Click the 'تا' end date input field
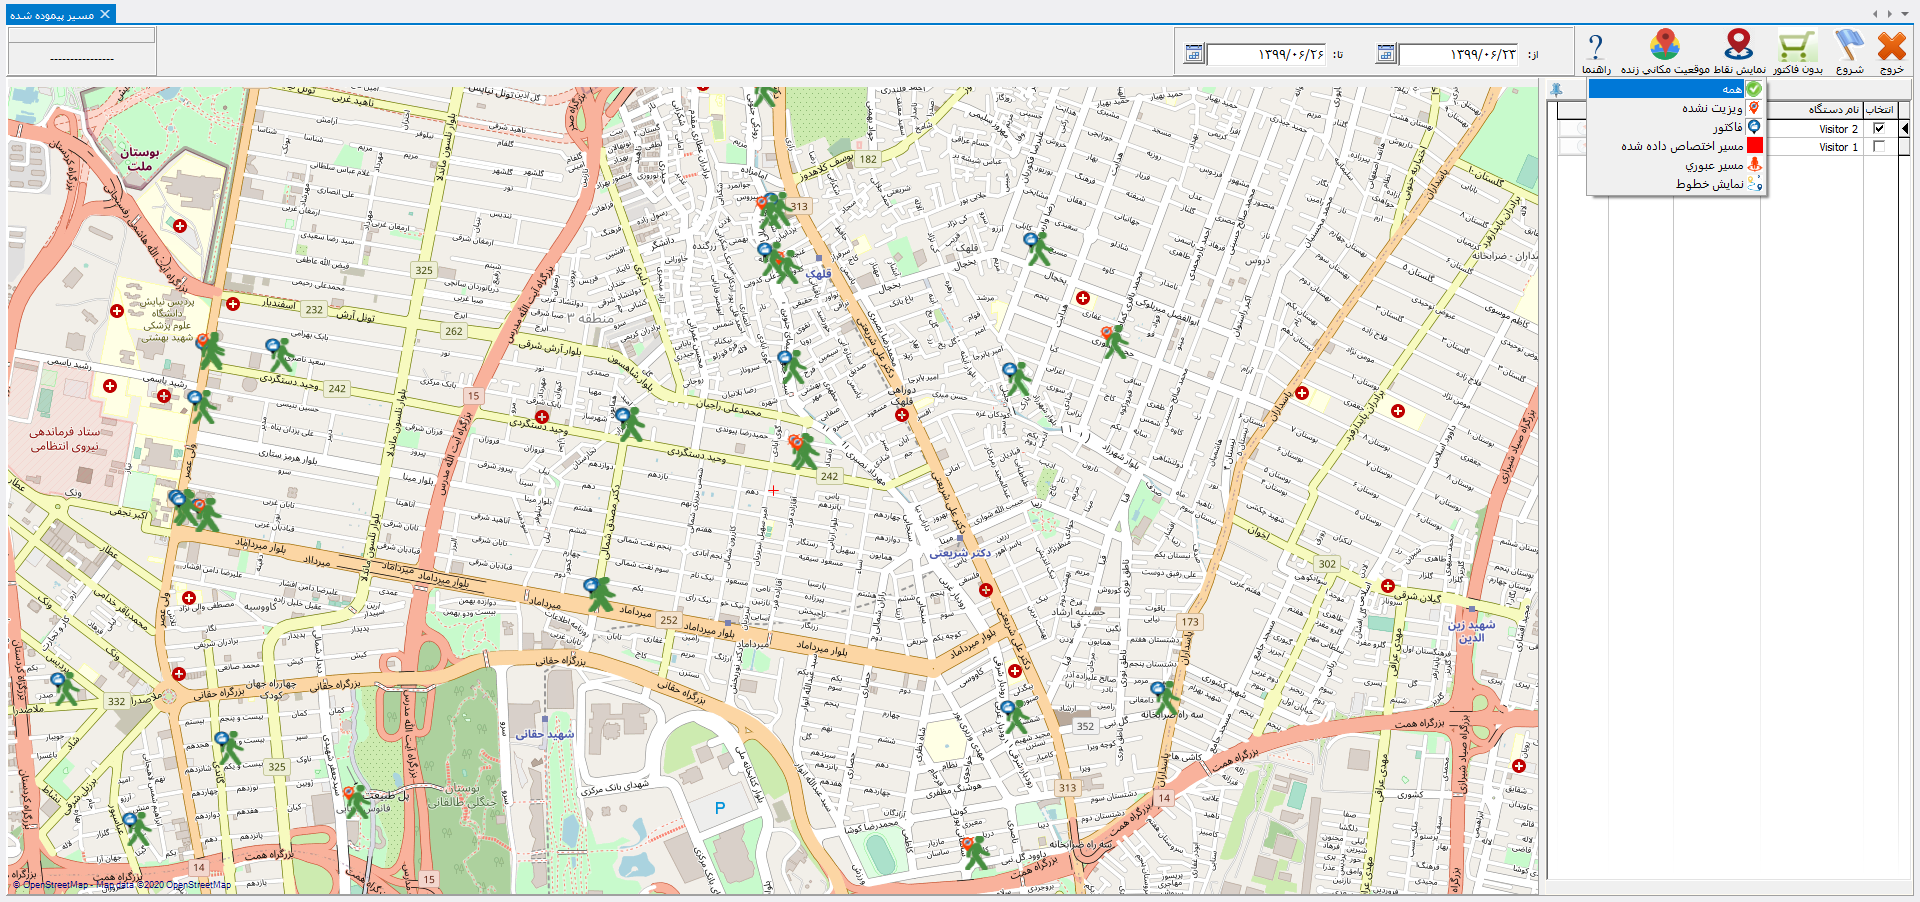 coord(1266,54)
